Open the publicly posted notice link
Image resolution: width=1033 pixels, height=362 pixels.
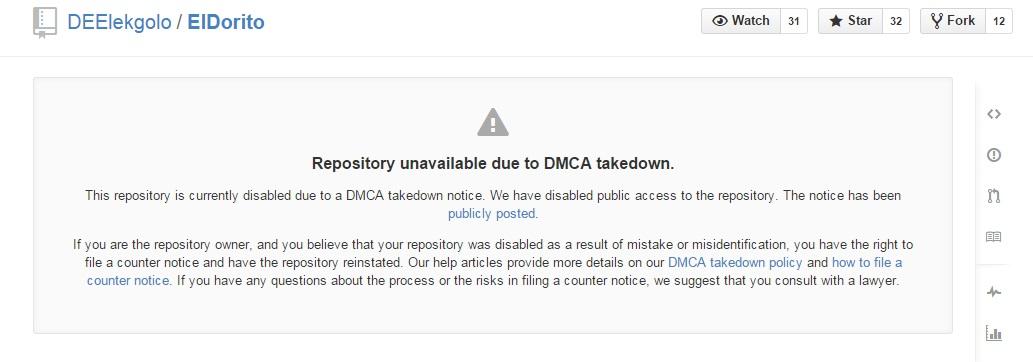(493, 214)
